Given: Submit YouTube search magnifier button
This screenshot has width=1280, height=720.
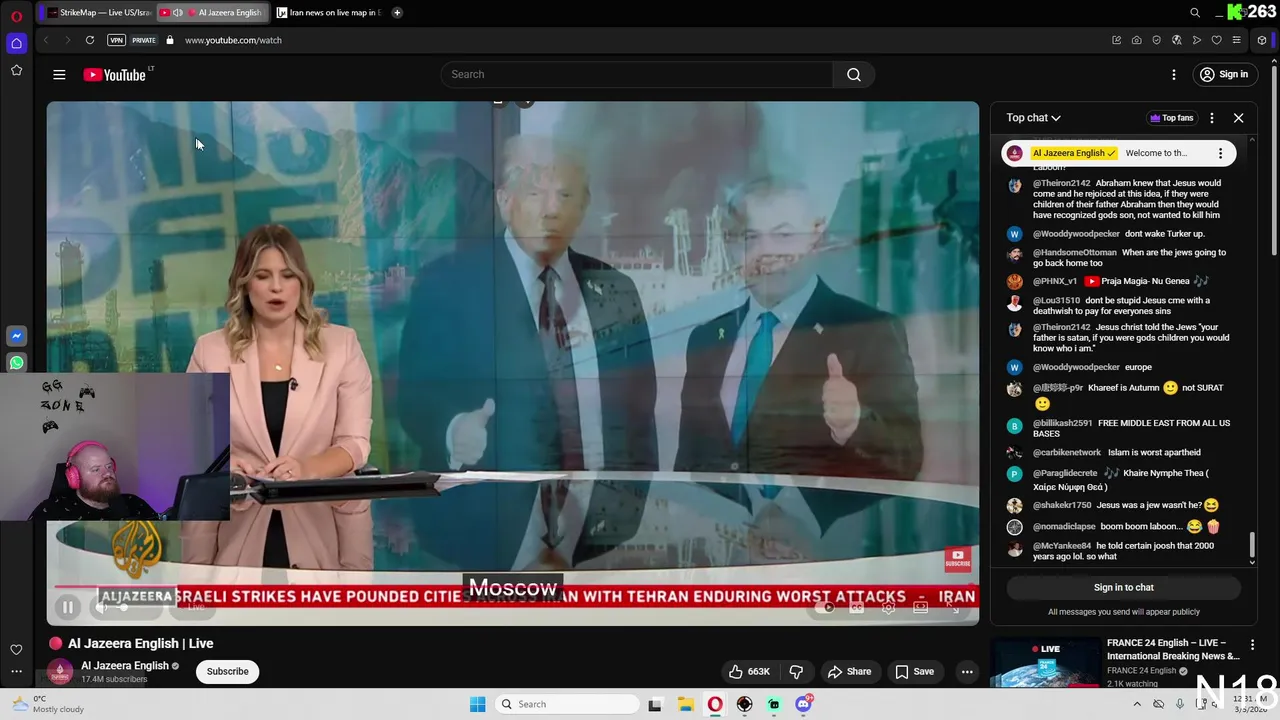Looking at the screenshot, I should [854, 74].
